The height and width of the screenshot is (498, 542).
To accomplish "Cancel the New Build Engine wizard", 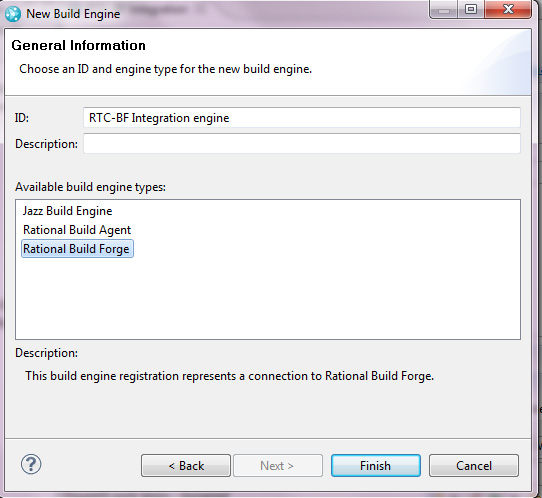I will 474,466.
